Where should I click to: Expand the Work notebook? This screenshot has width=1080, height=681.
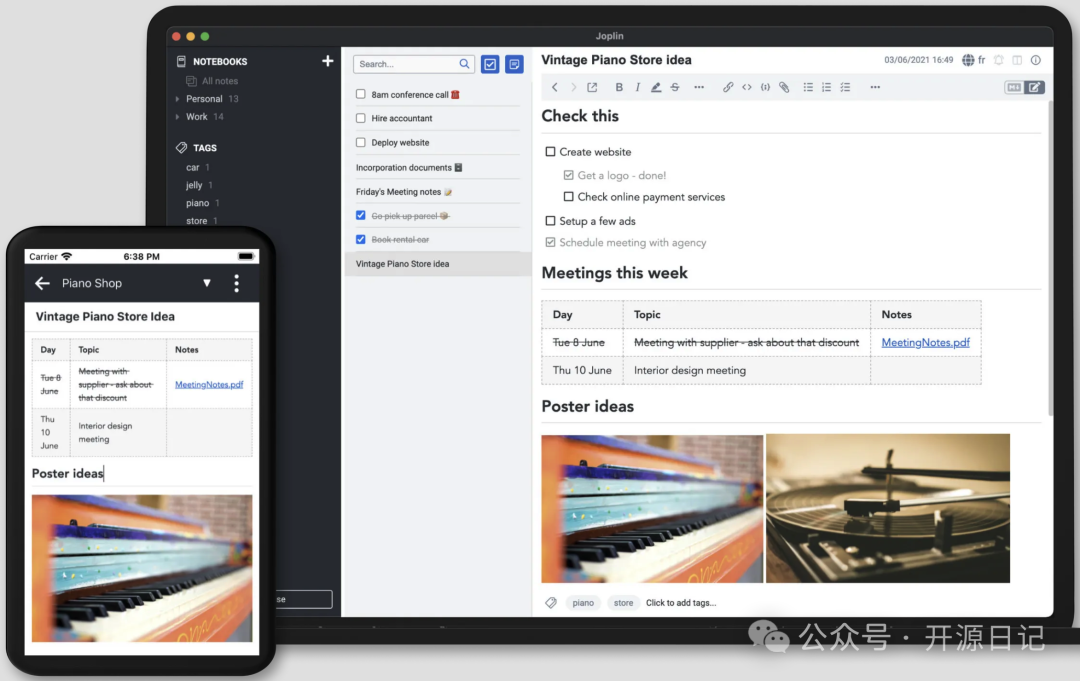click(178, 117)
